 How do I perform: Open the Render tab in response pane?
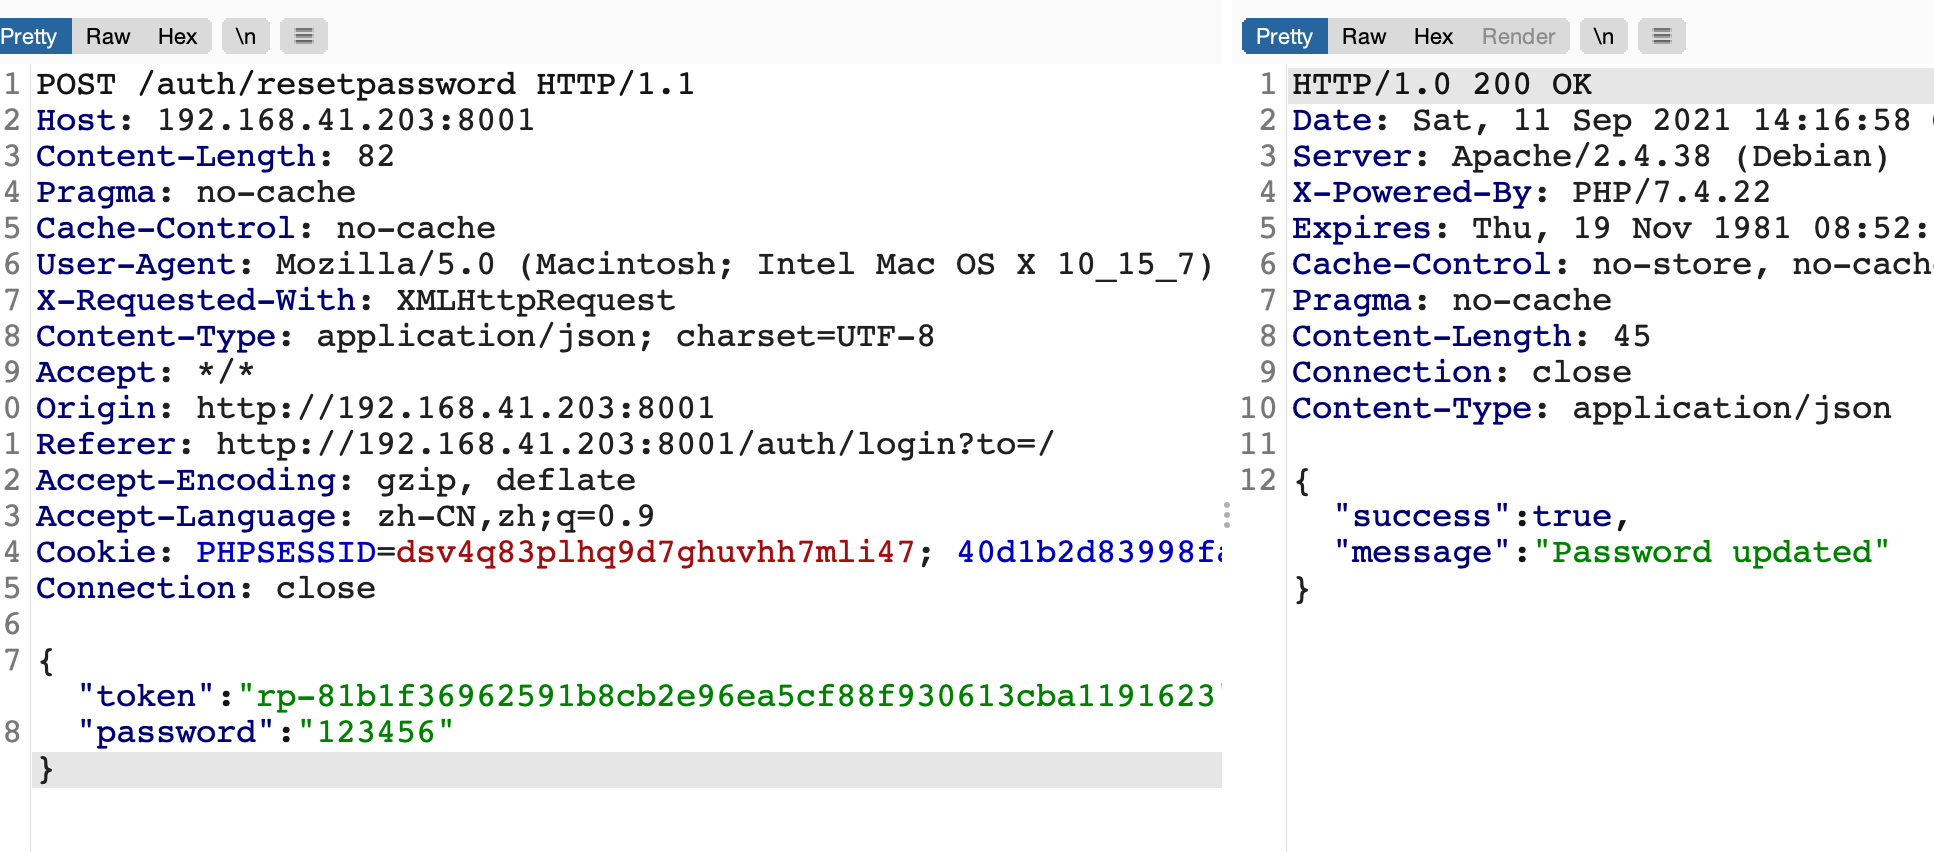tap(1518, 37)
